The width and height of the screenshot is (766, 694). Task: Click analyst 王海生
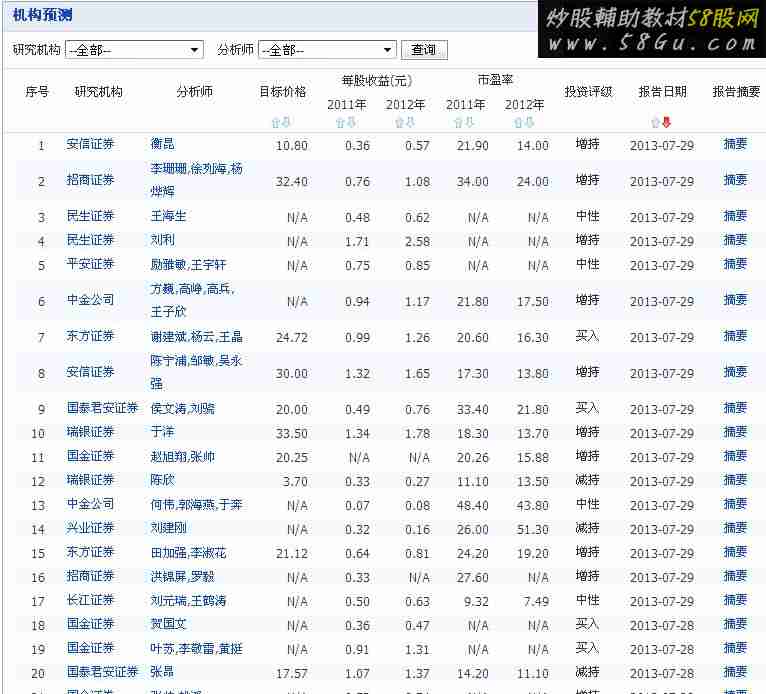click(169, 216)
